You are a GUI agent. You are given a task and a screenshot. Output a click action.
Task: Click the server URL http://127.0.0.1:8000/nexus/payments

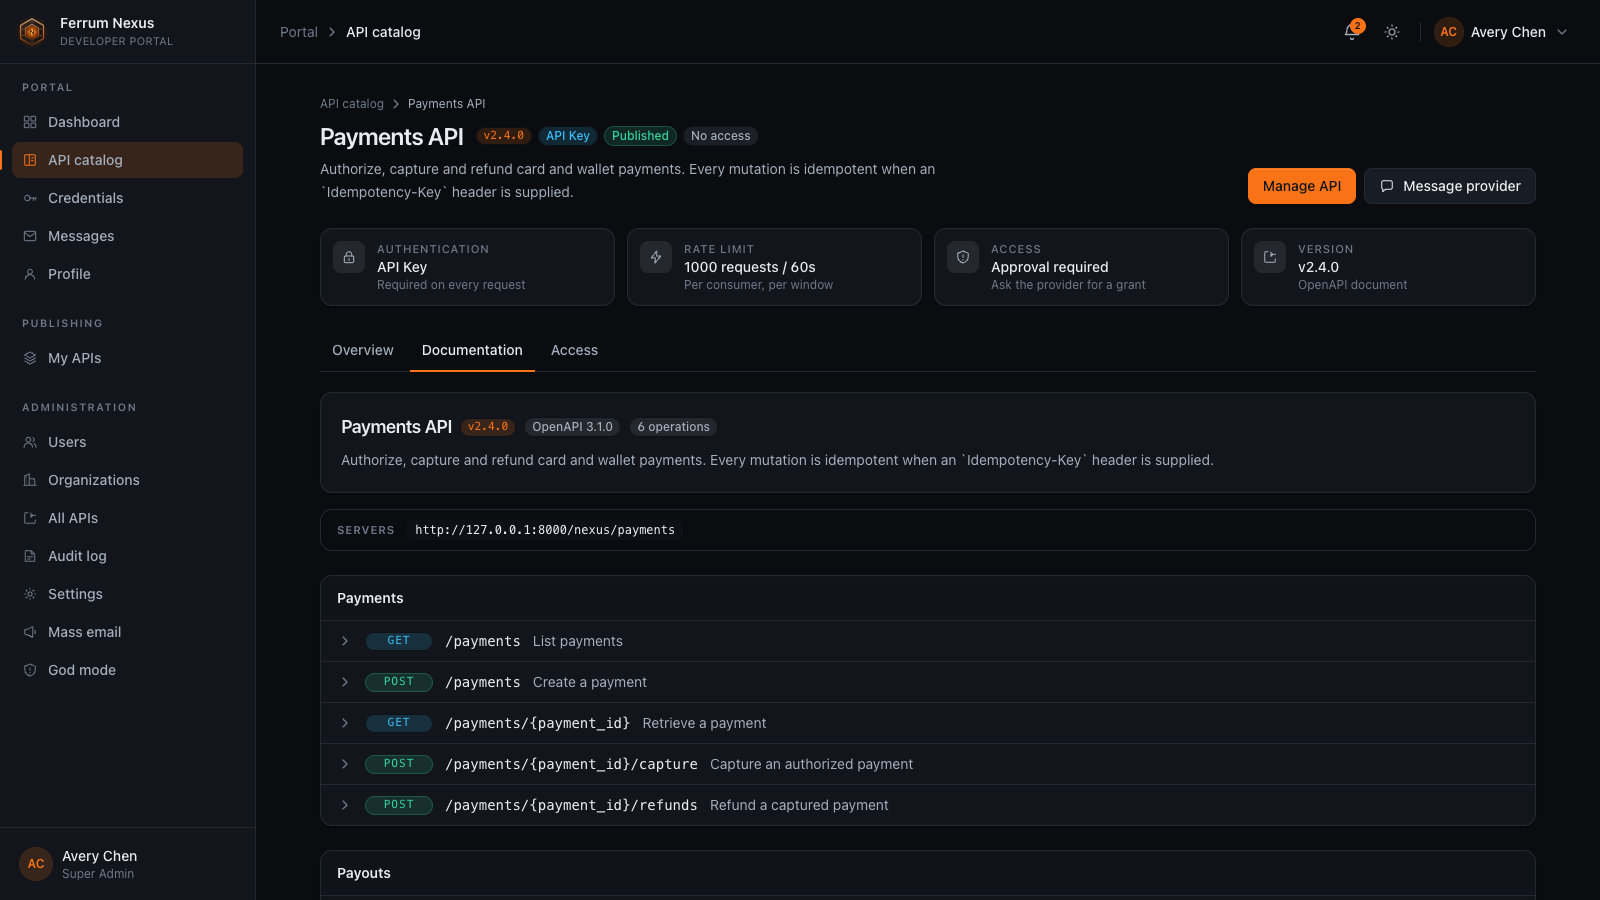click(x=545, y=530)
